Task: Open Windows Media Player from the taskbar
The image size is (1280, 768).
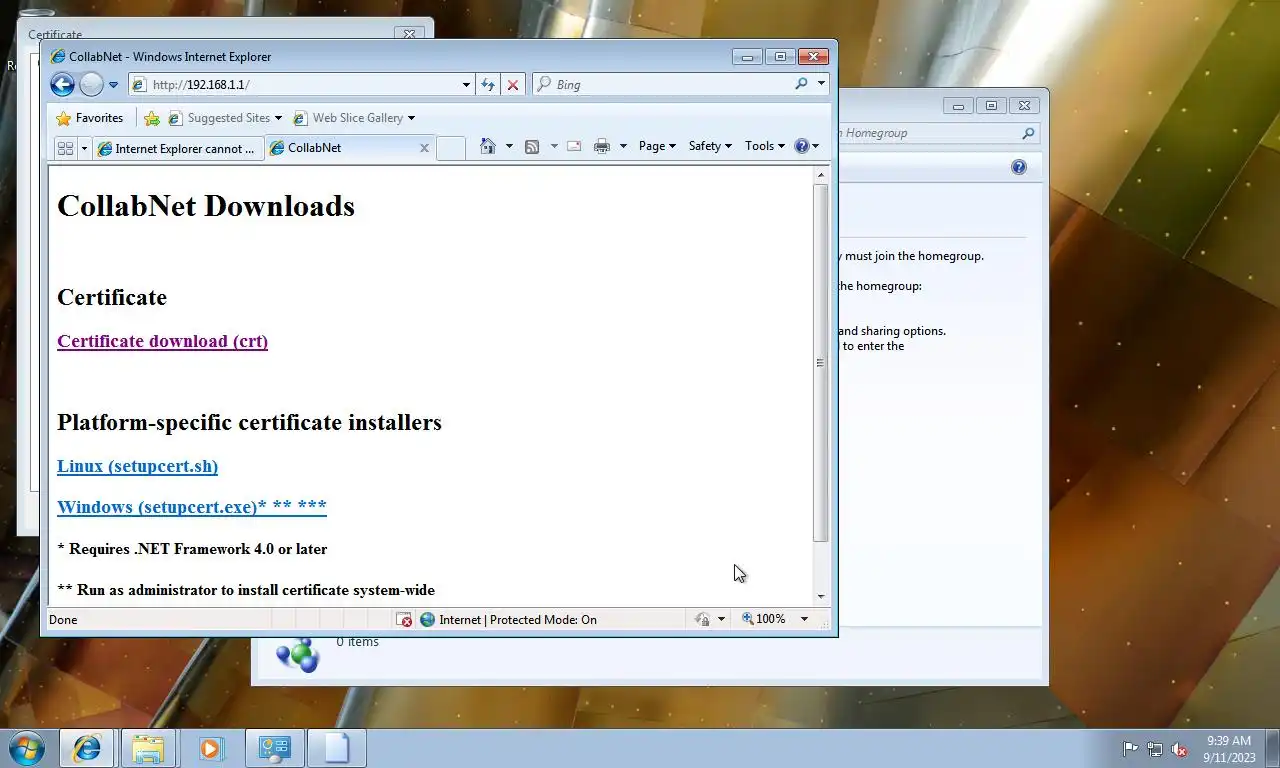Action: 211,748
